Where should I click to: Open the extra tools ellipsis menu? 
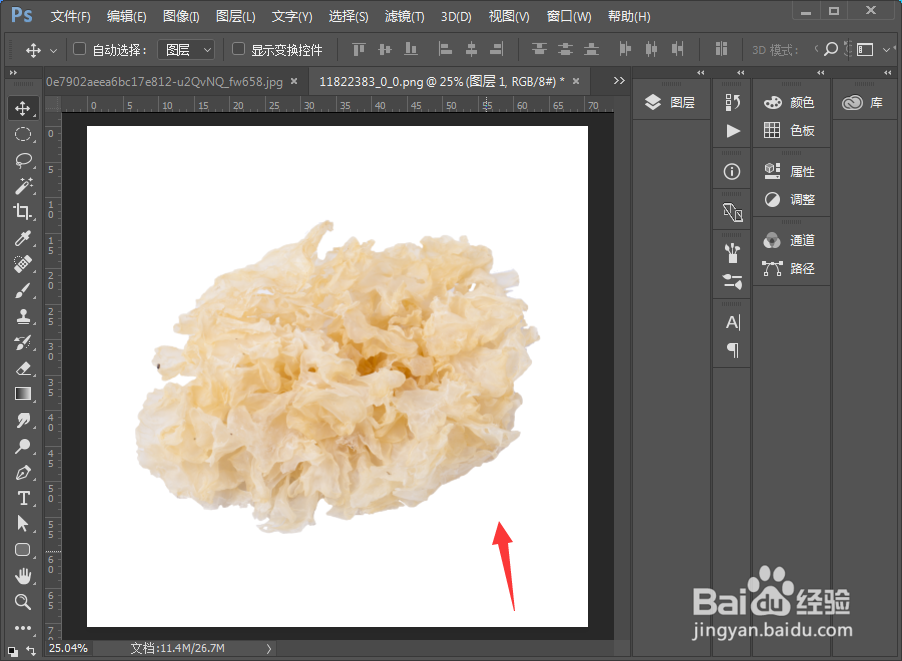tap(23, 628)
